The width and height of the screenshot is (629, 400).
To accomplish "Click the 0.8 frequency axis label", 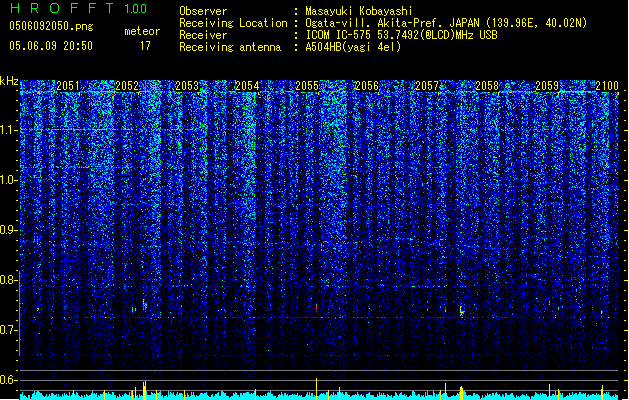I will coord(9,280).
